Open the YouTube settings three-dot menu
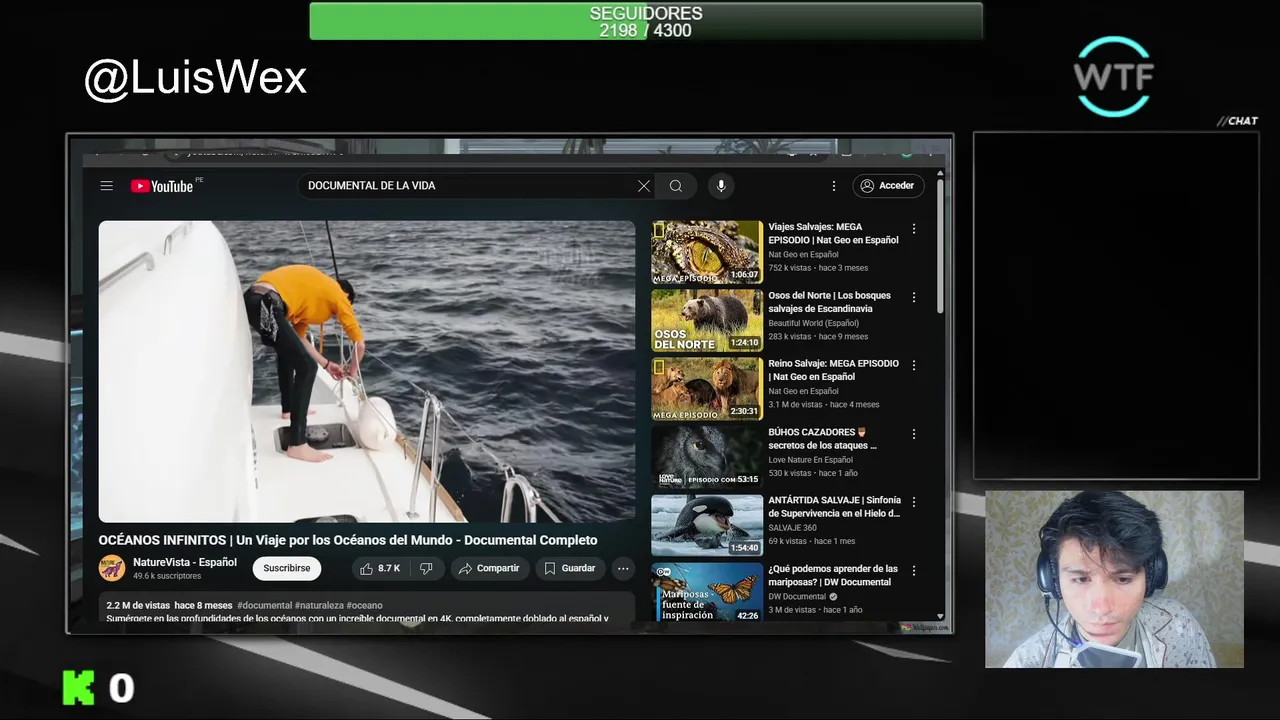1280x720 pixels. tap(834, 186)
